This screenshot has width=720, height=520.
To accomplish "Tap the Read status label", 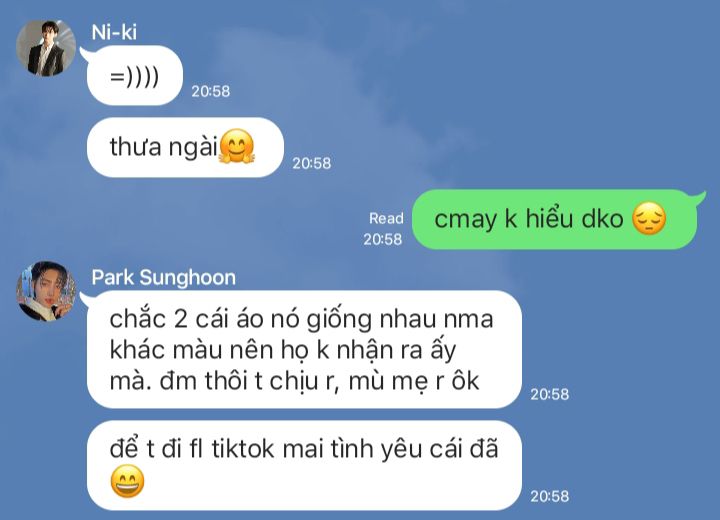I will coord(386,218).
